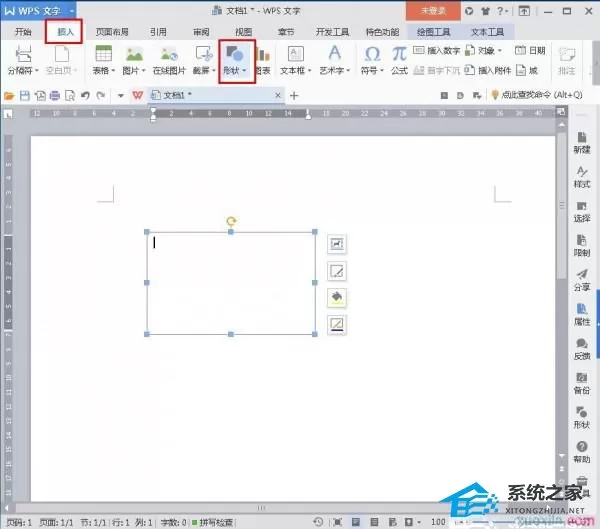This screenshot has width=600, height=529.
Task: Expand the 形状 shapes dropdown
Action: pos(244,70)
